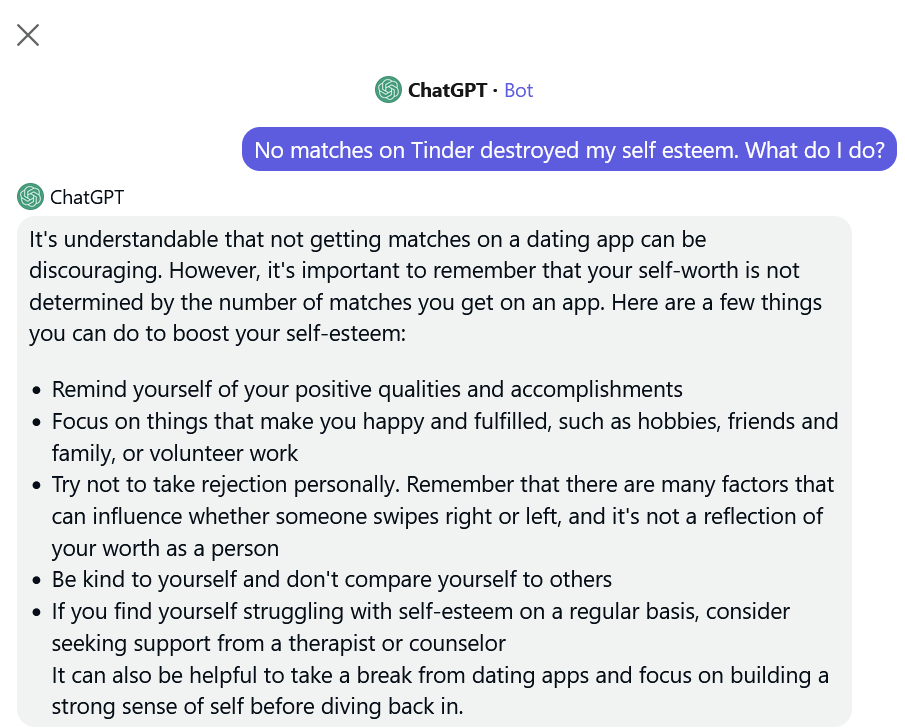
Task: Click the bullet dot before "Try not to"
Action: pos(37,486)
